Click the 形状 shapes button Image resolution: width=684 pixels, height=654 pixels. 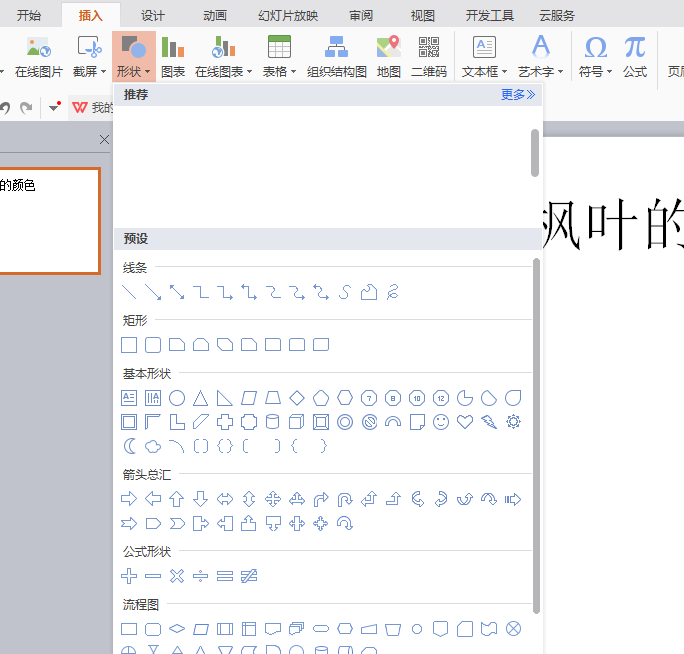point(133,57)
